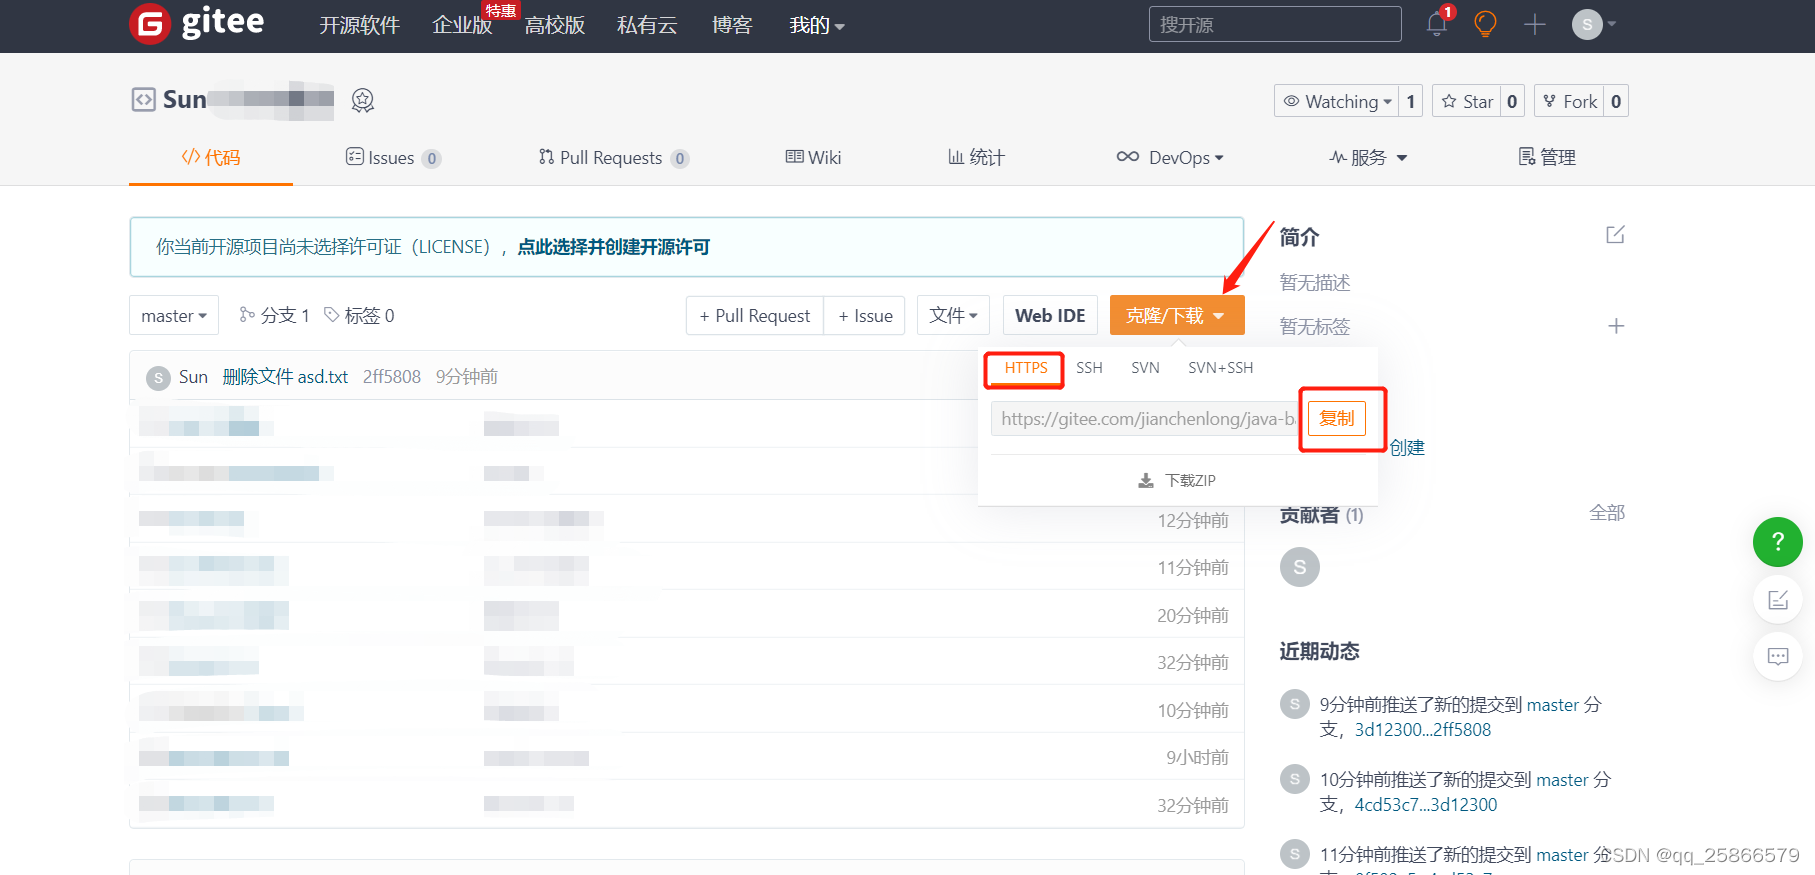The image size is (1815, 875).
Task: Click the 下载ZIP download option
Action: tap(1177, 481)
